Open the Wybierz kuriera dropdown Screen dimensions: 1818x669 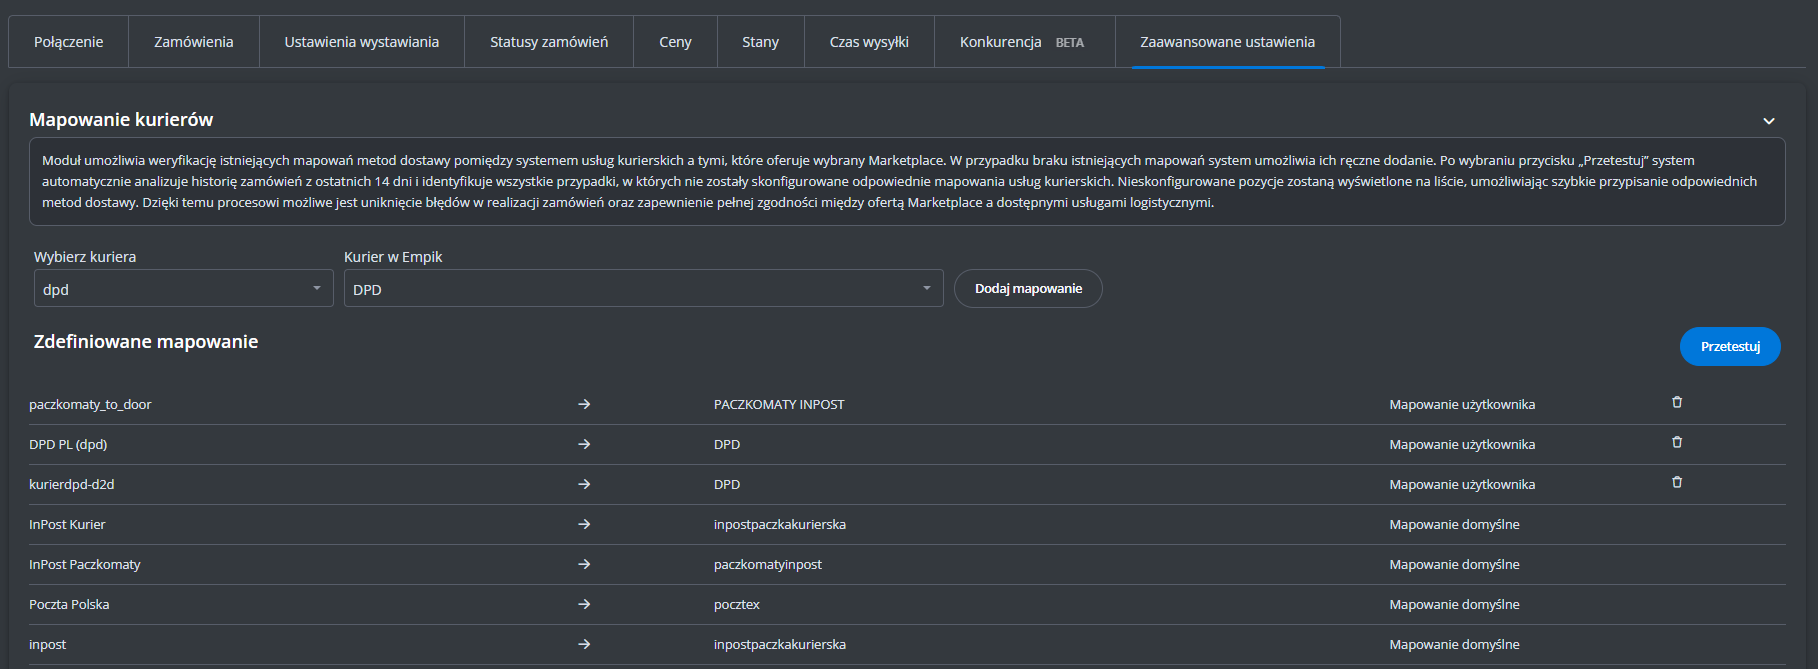[x=183, y=289]
